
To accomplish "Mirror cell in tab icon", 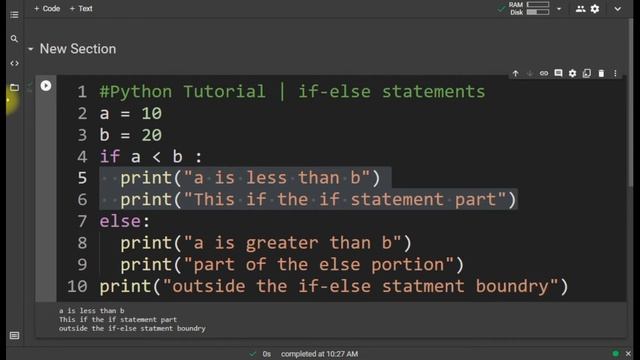I will point(587,73).
